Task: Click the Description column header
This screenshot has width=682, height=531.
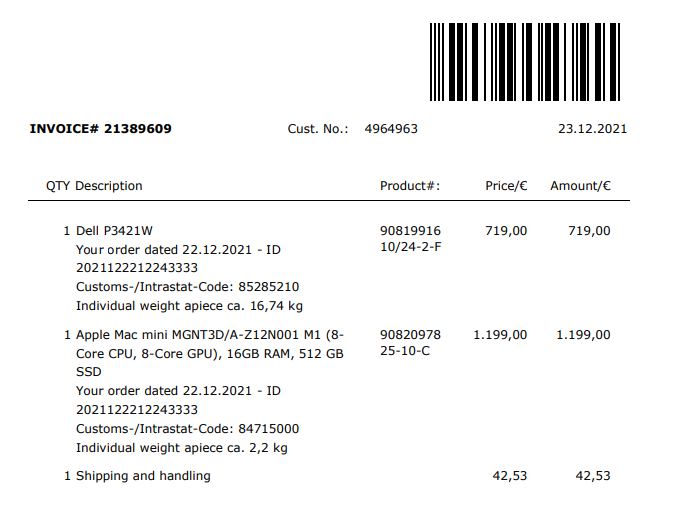Action: [109, 186]
